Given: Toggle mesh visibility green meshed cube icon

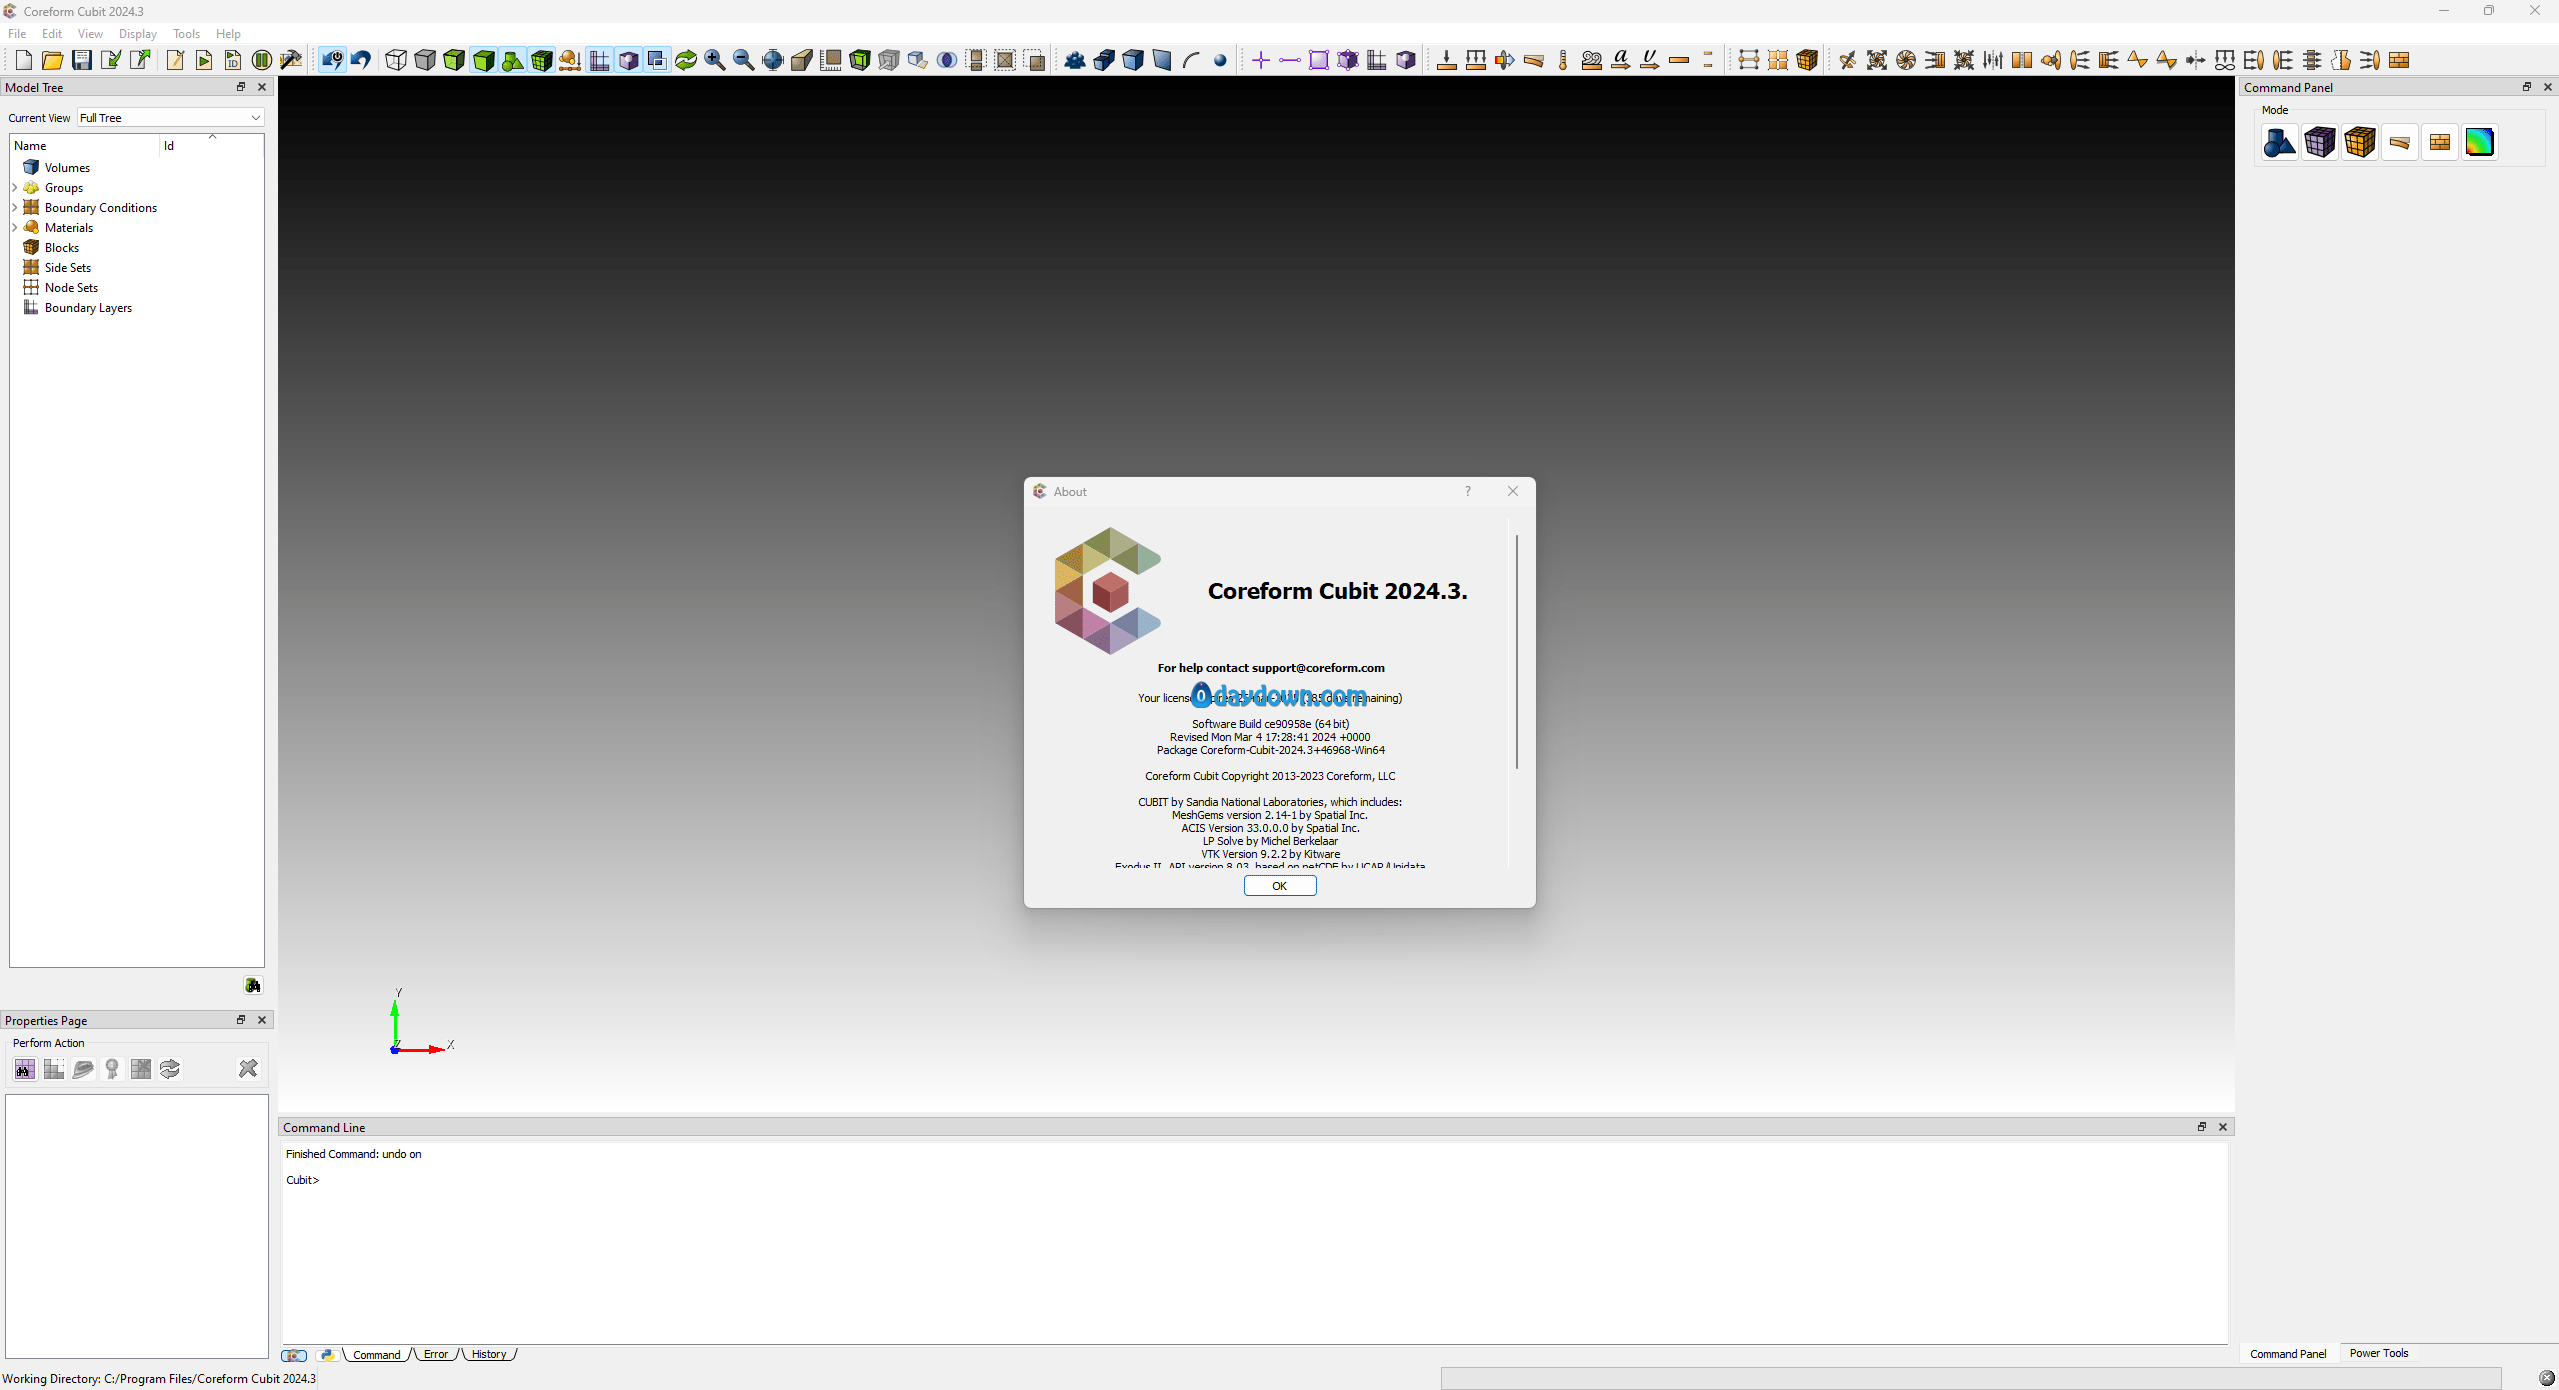Looking at the screenshot, I should tap(542, 60).
